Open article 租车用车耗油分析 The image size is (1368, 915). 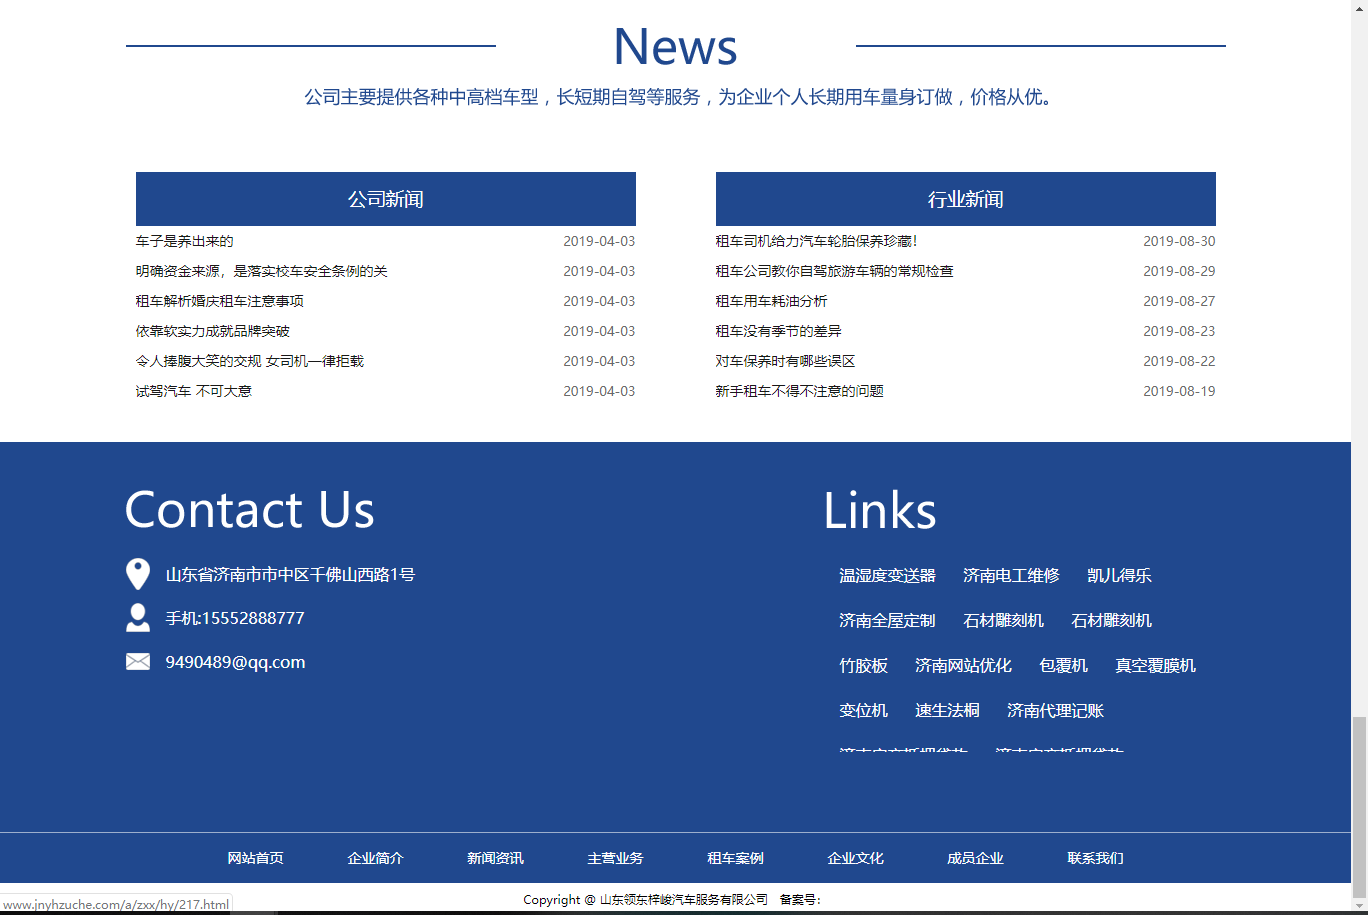(x=771, y=301)
